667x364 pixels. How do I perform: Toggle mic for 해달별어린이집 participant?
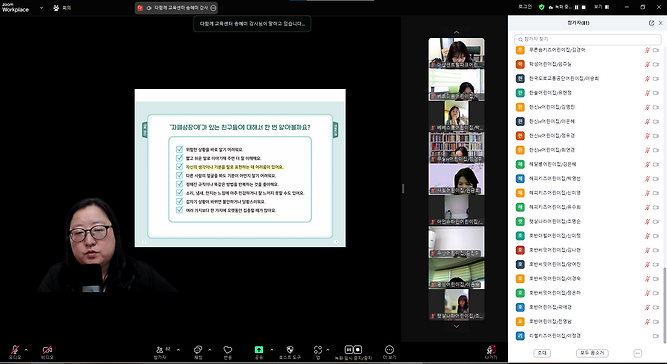tap(647, 165)
